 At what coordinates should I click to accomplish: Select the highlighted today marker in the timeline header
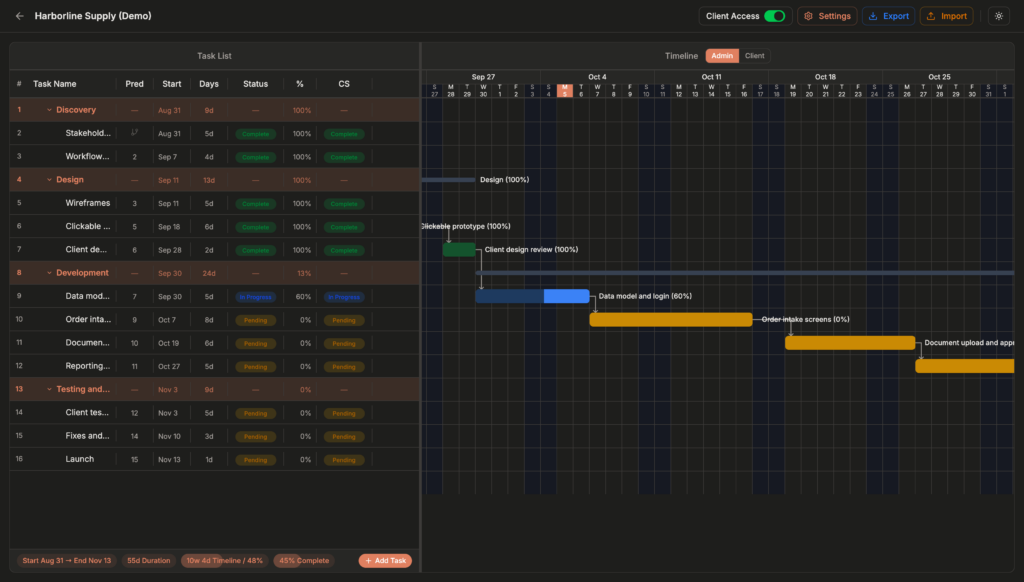565,91
